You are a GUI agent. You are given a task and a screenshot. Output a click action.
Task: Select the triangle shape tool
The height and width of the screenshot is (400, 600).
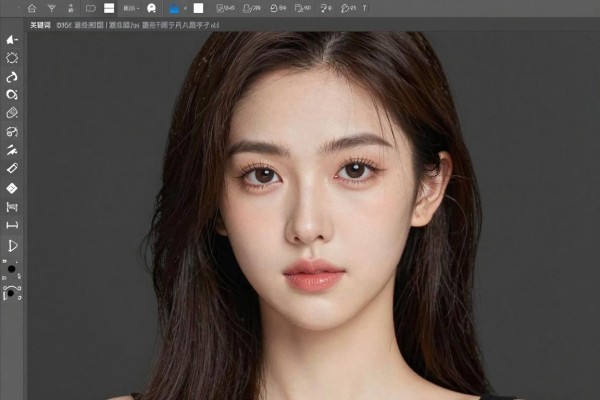coord(12,246)
